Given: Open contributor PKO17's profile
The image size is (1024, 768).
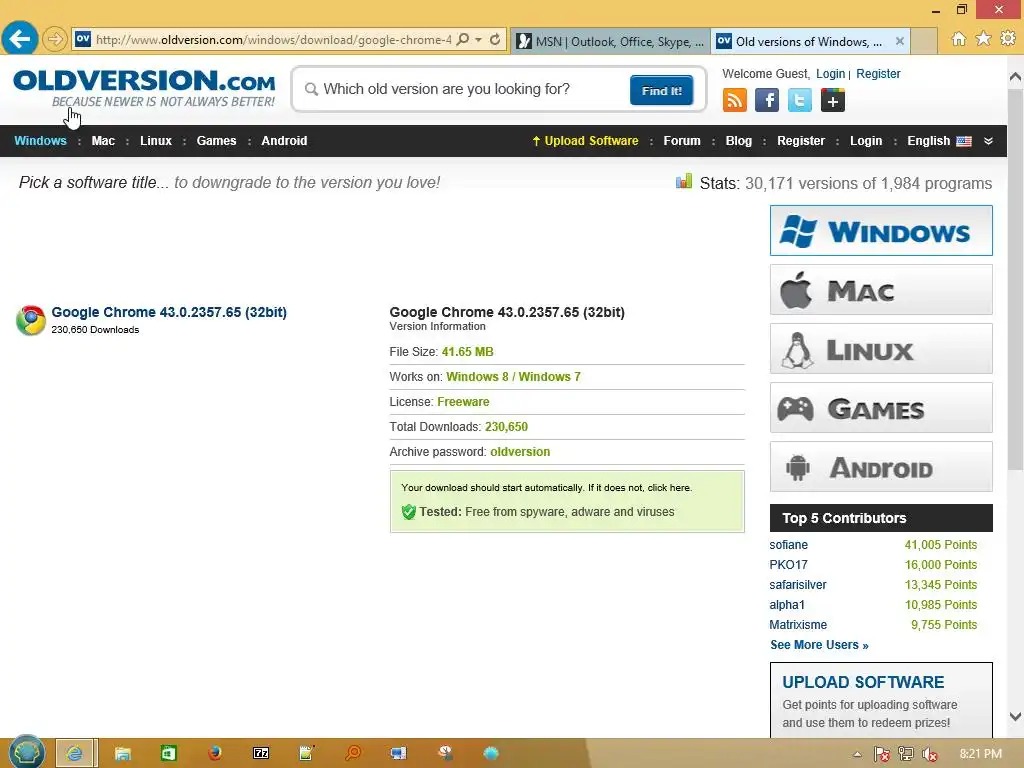Looking at the screenshot, I should coord(788,565).
